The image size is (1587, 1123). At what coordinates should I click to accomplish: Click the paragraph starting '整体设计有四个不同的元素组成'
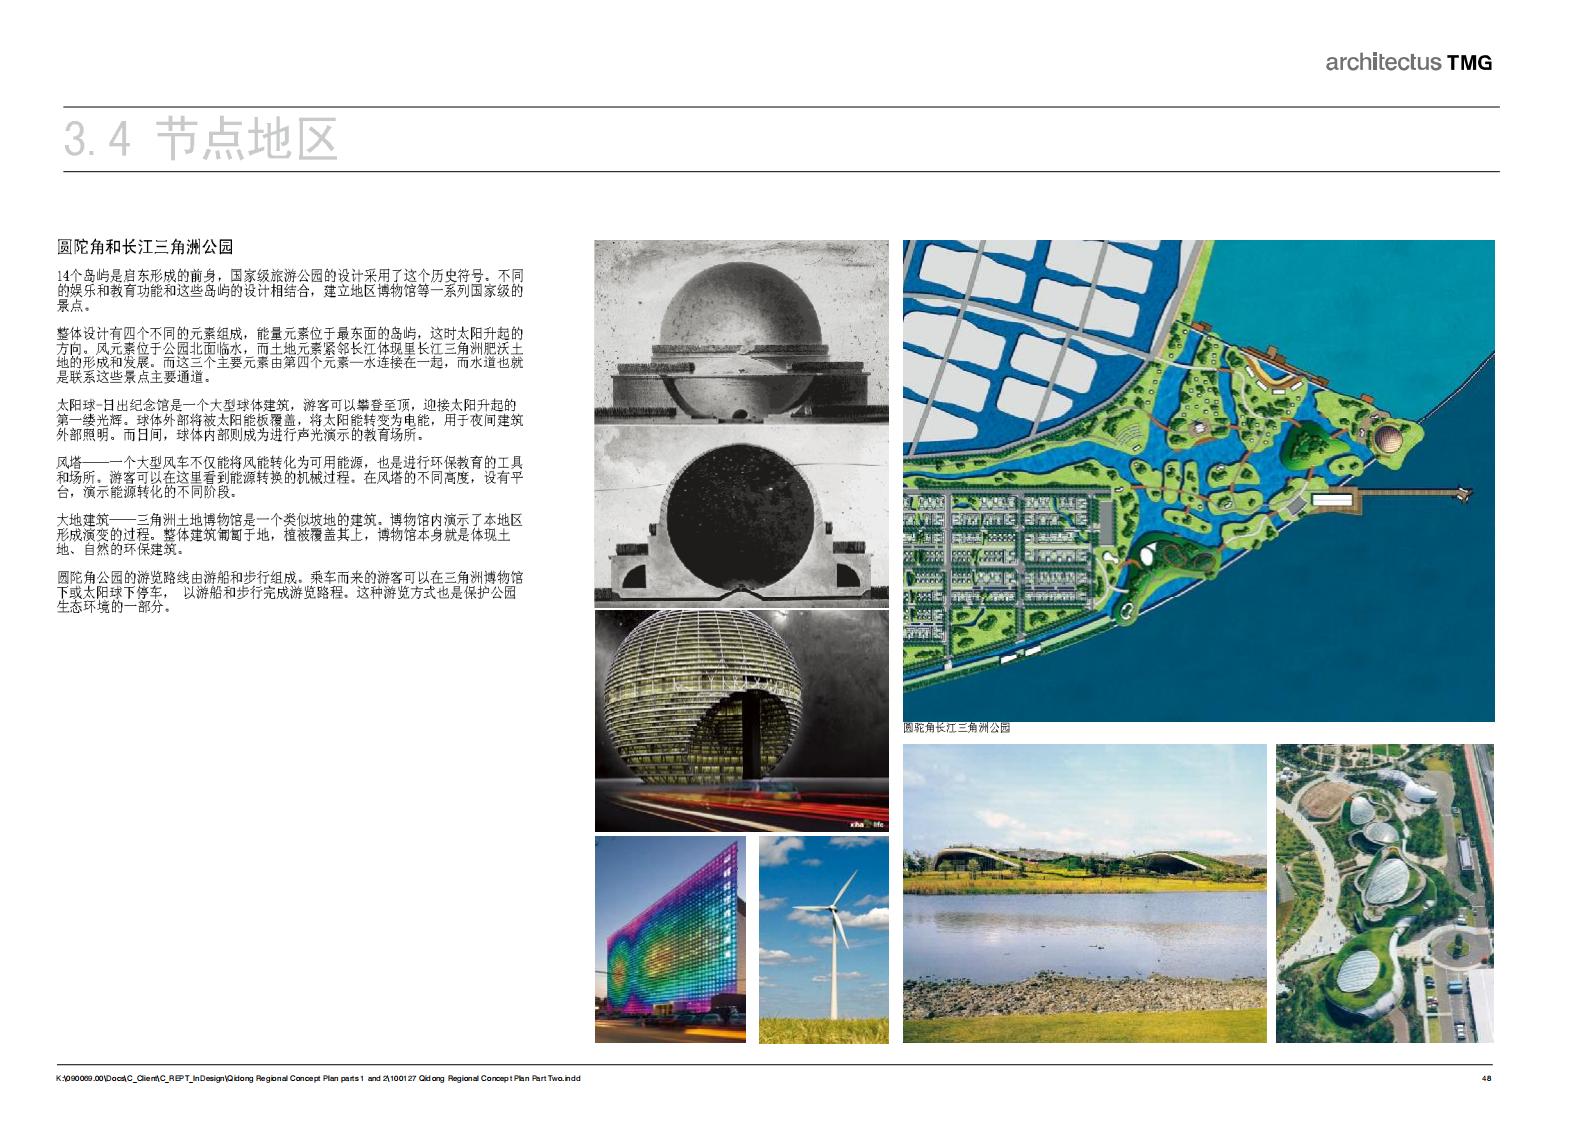(x=290, y=355)
